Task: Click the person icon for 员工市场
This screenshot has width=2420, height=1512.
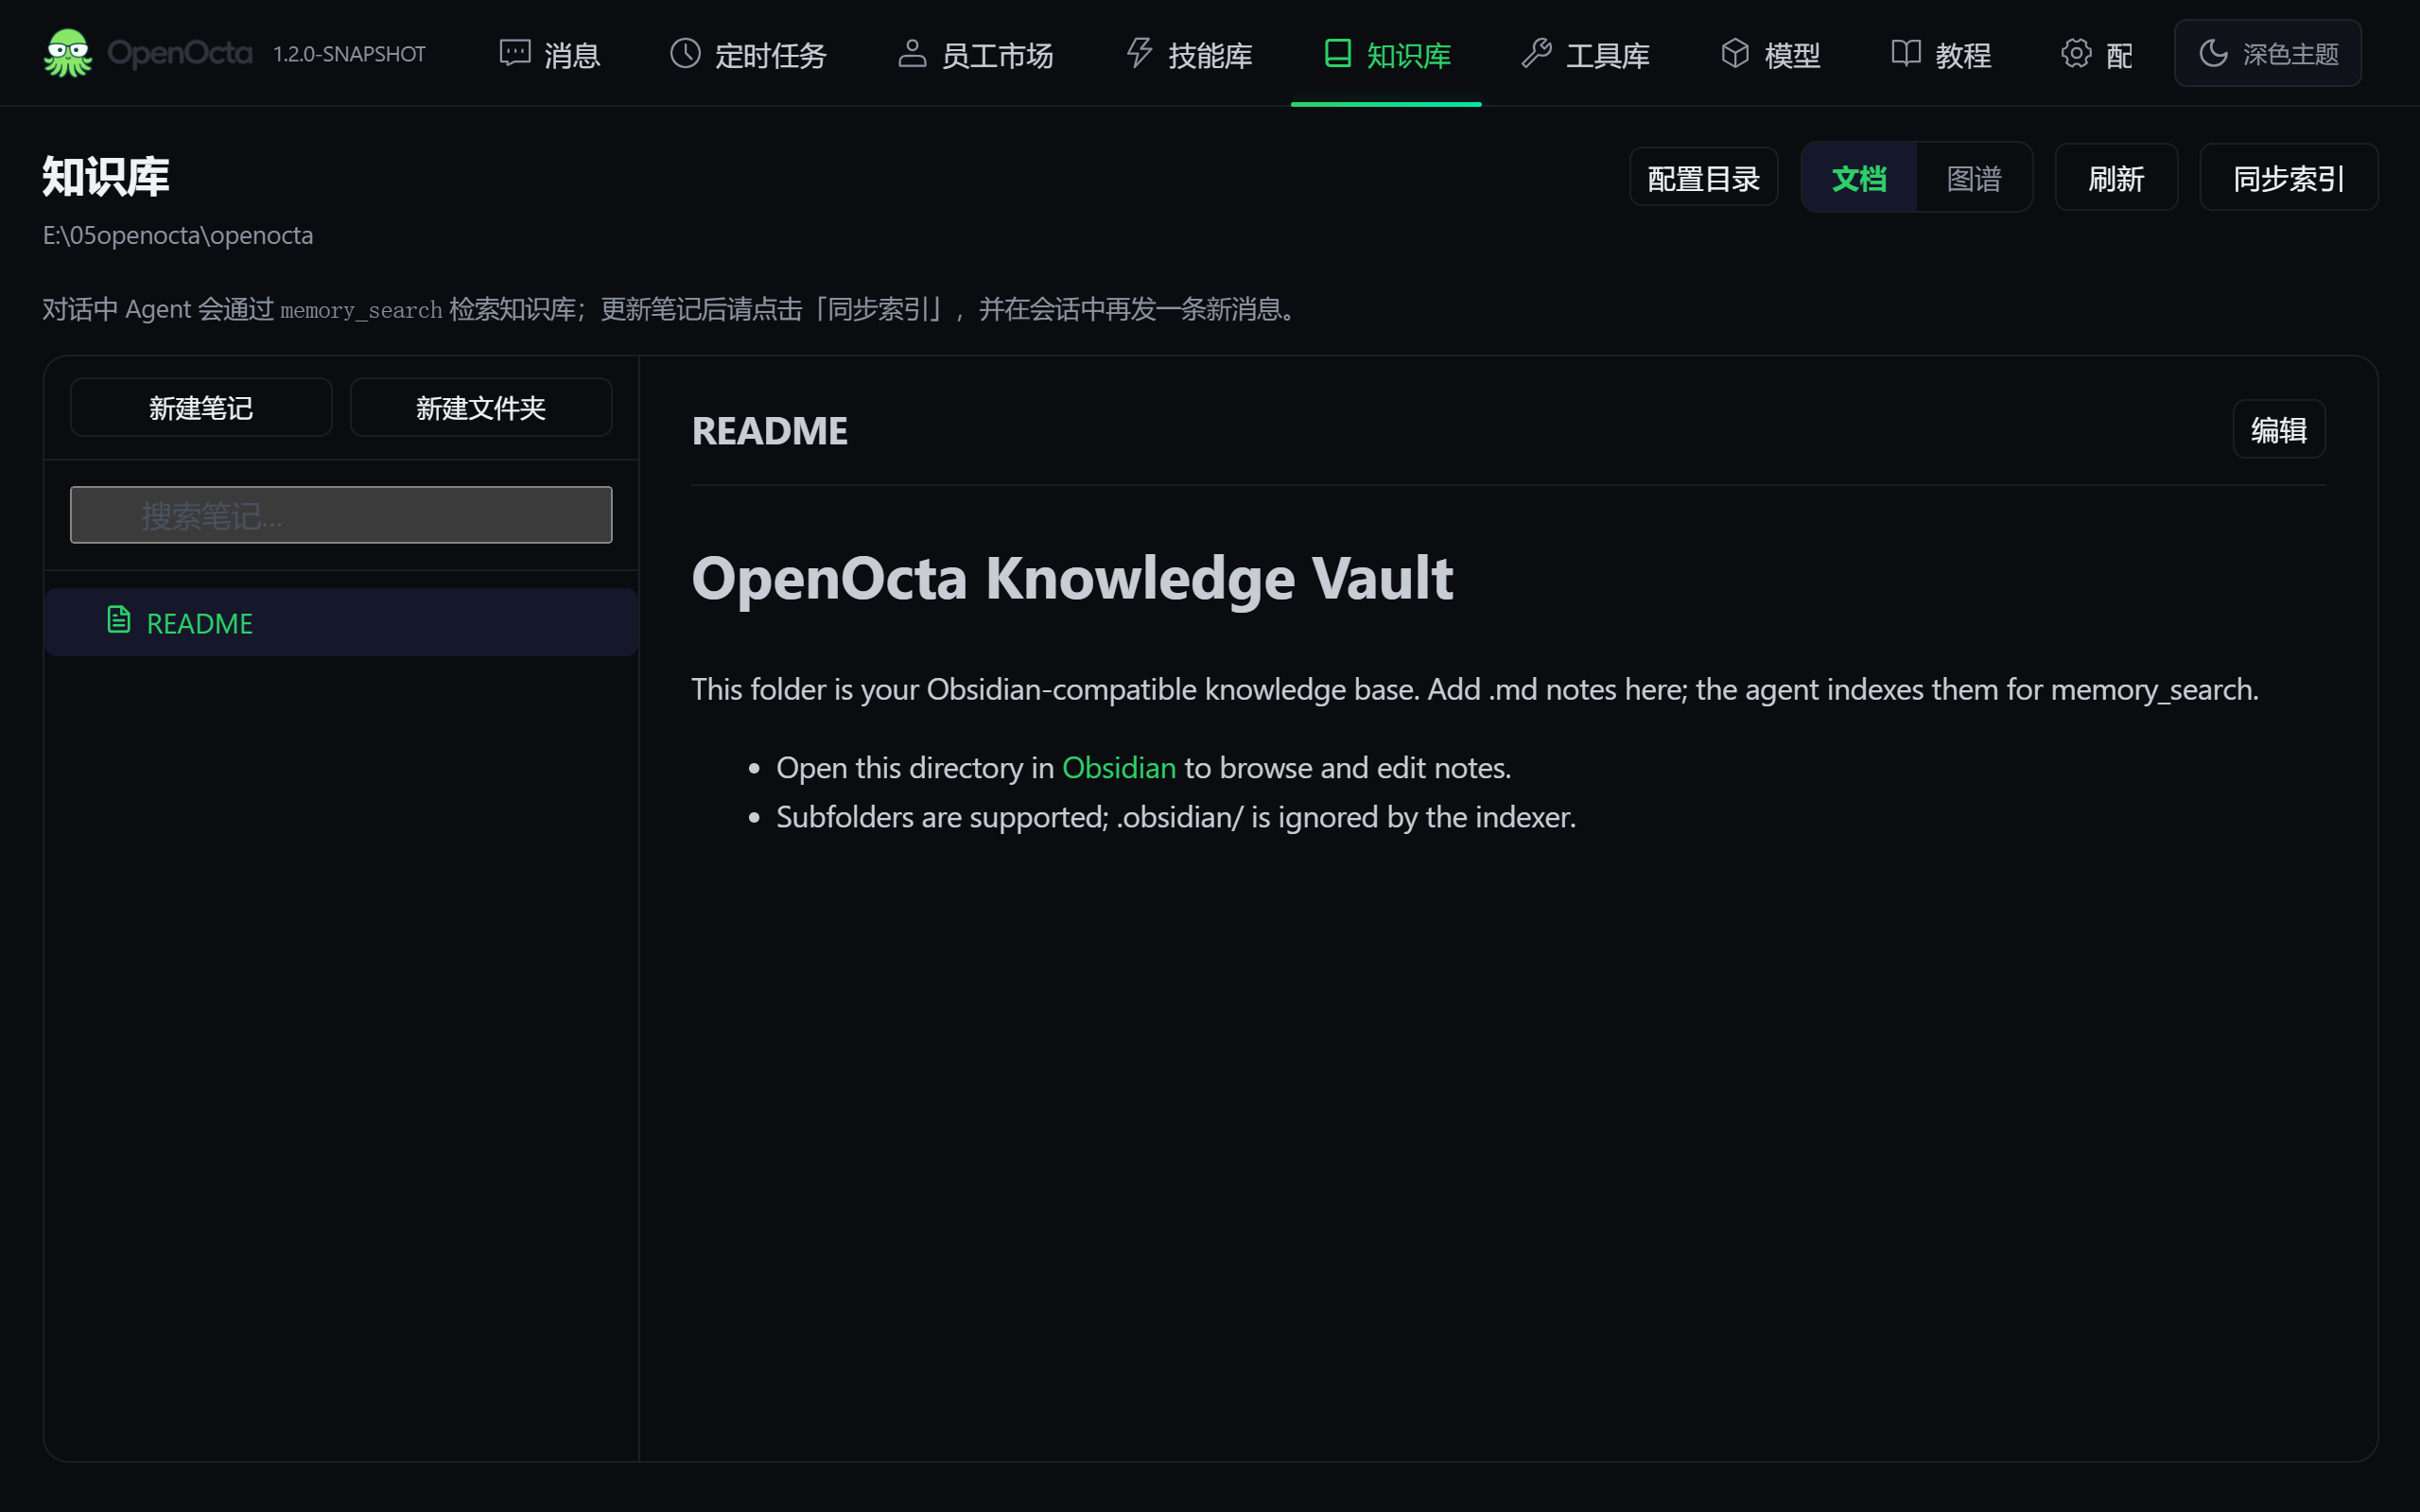Action: click(x=912, y=53)
